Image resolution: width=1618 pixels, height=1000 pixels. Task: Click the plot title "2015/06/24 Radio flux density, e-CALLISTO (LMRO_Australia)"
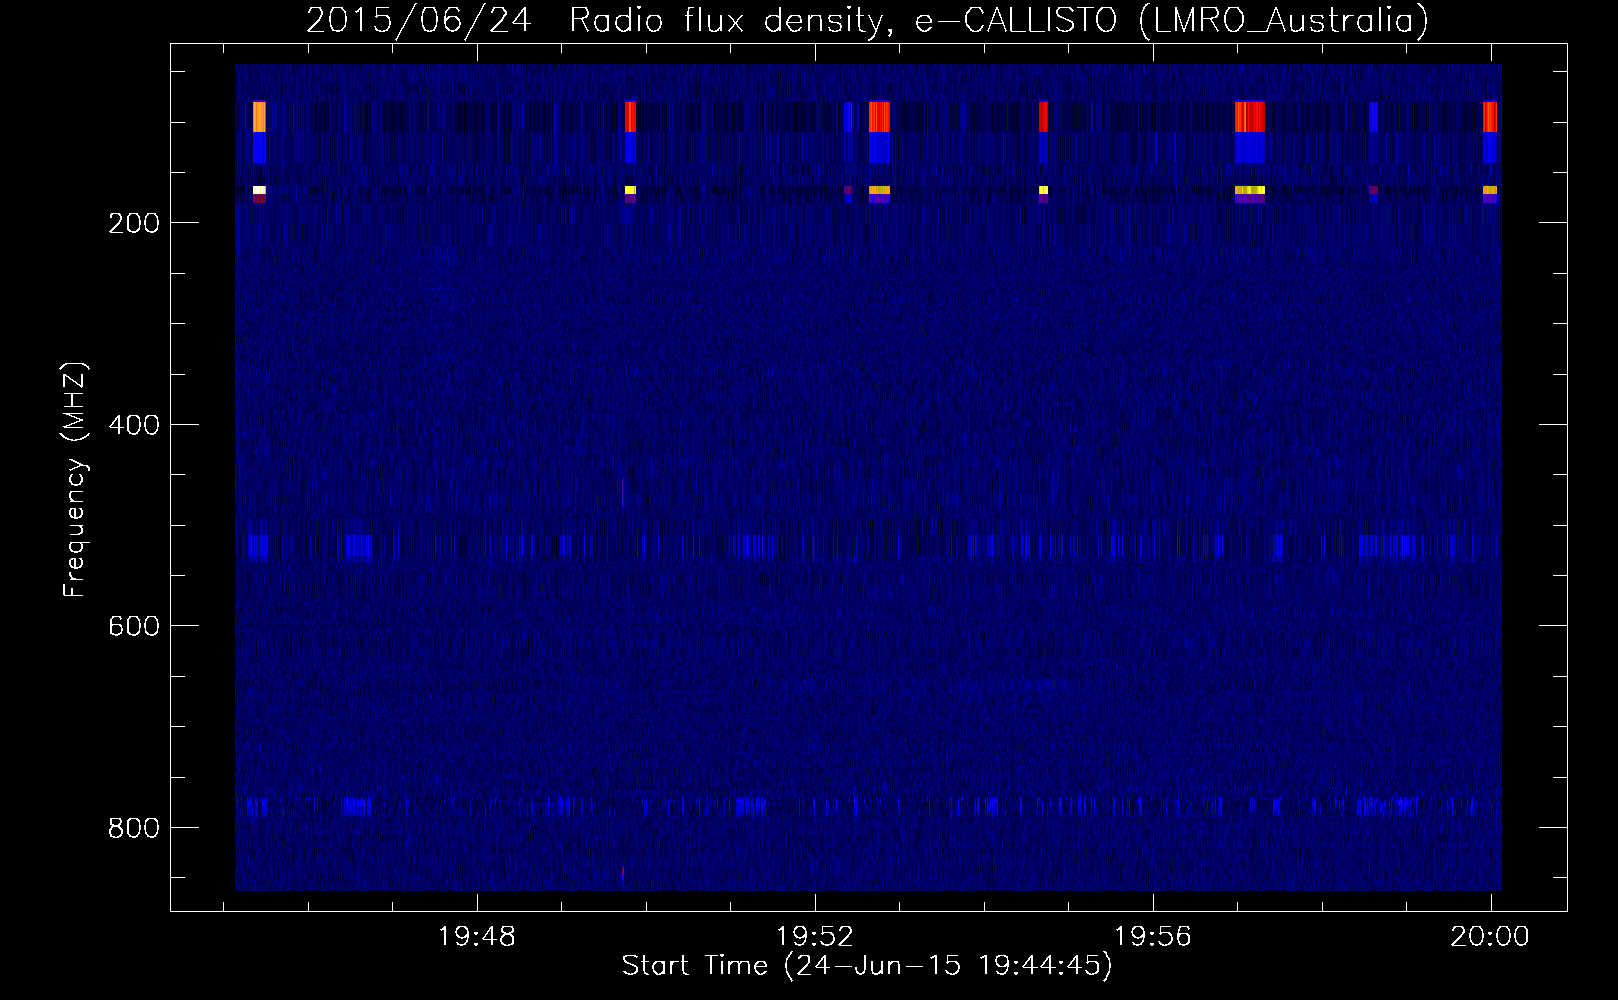pos(867,20)
